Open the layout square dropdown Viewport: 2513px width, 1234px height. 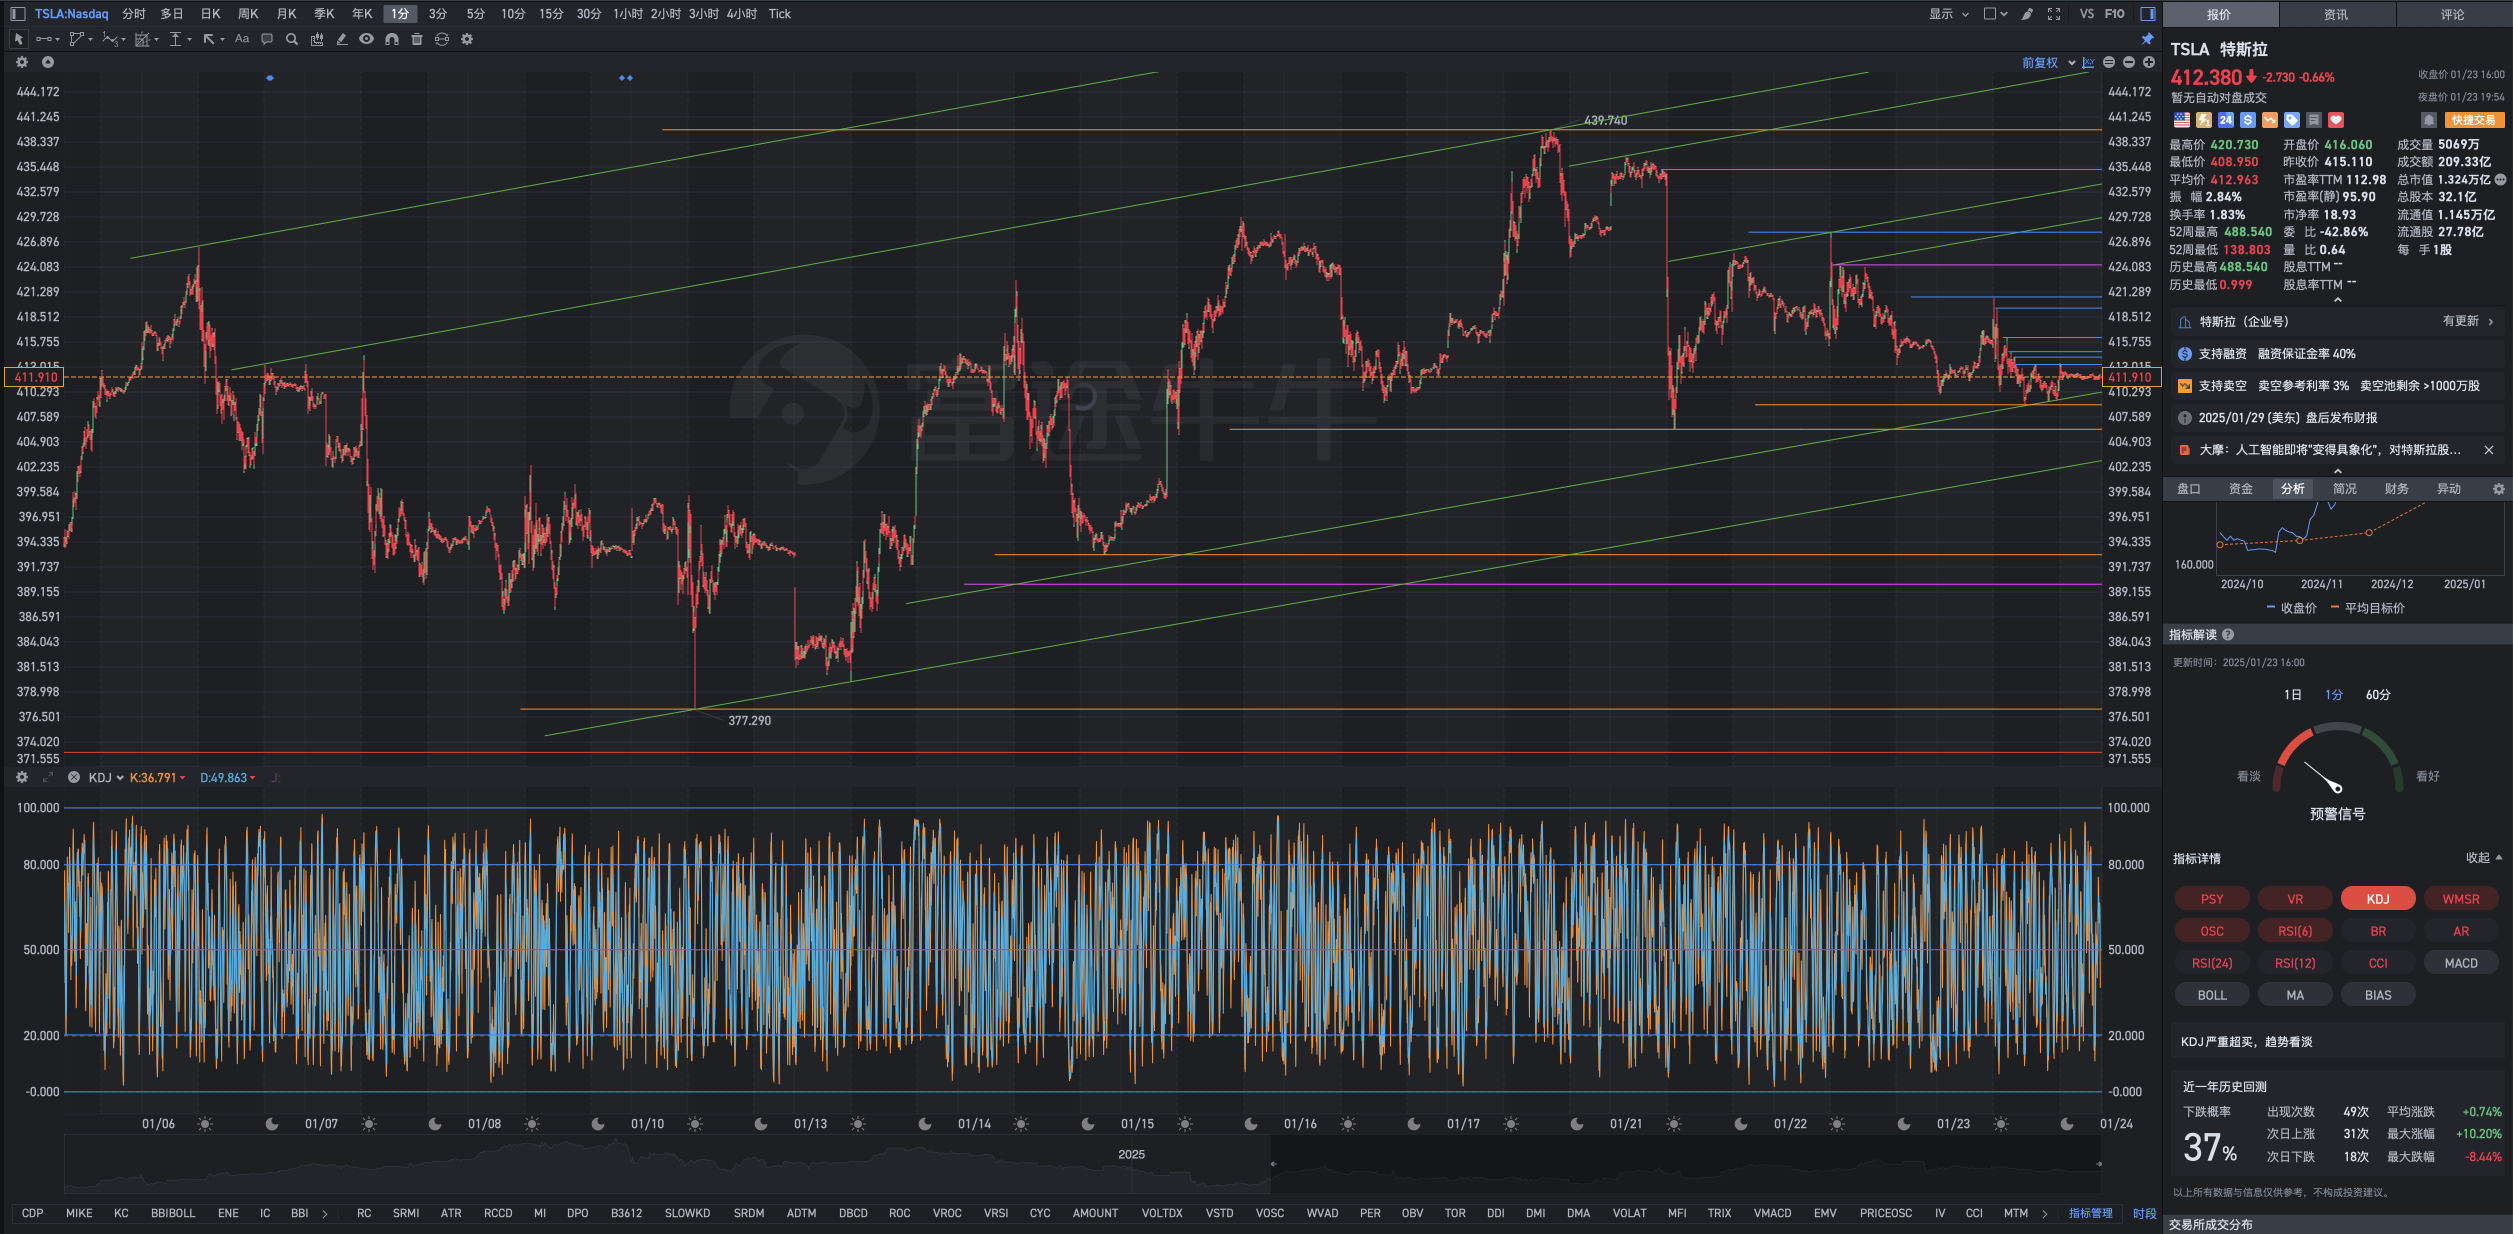[x=1996, y=14]
